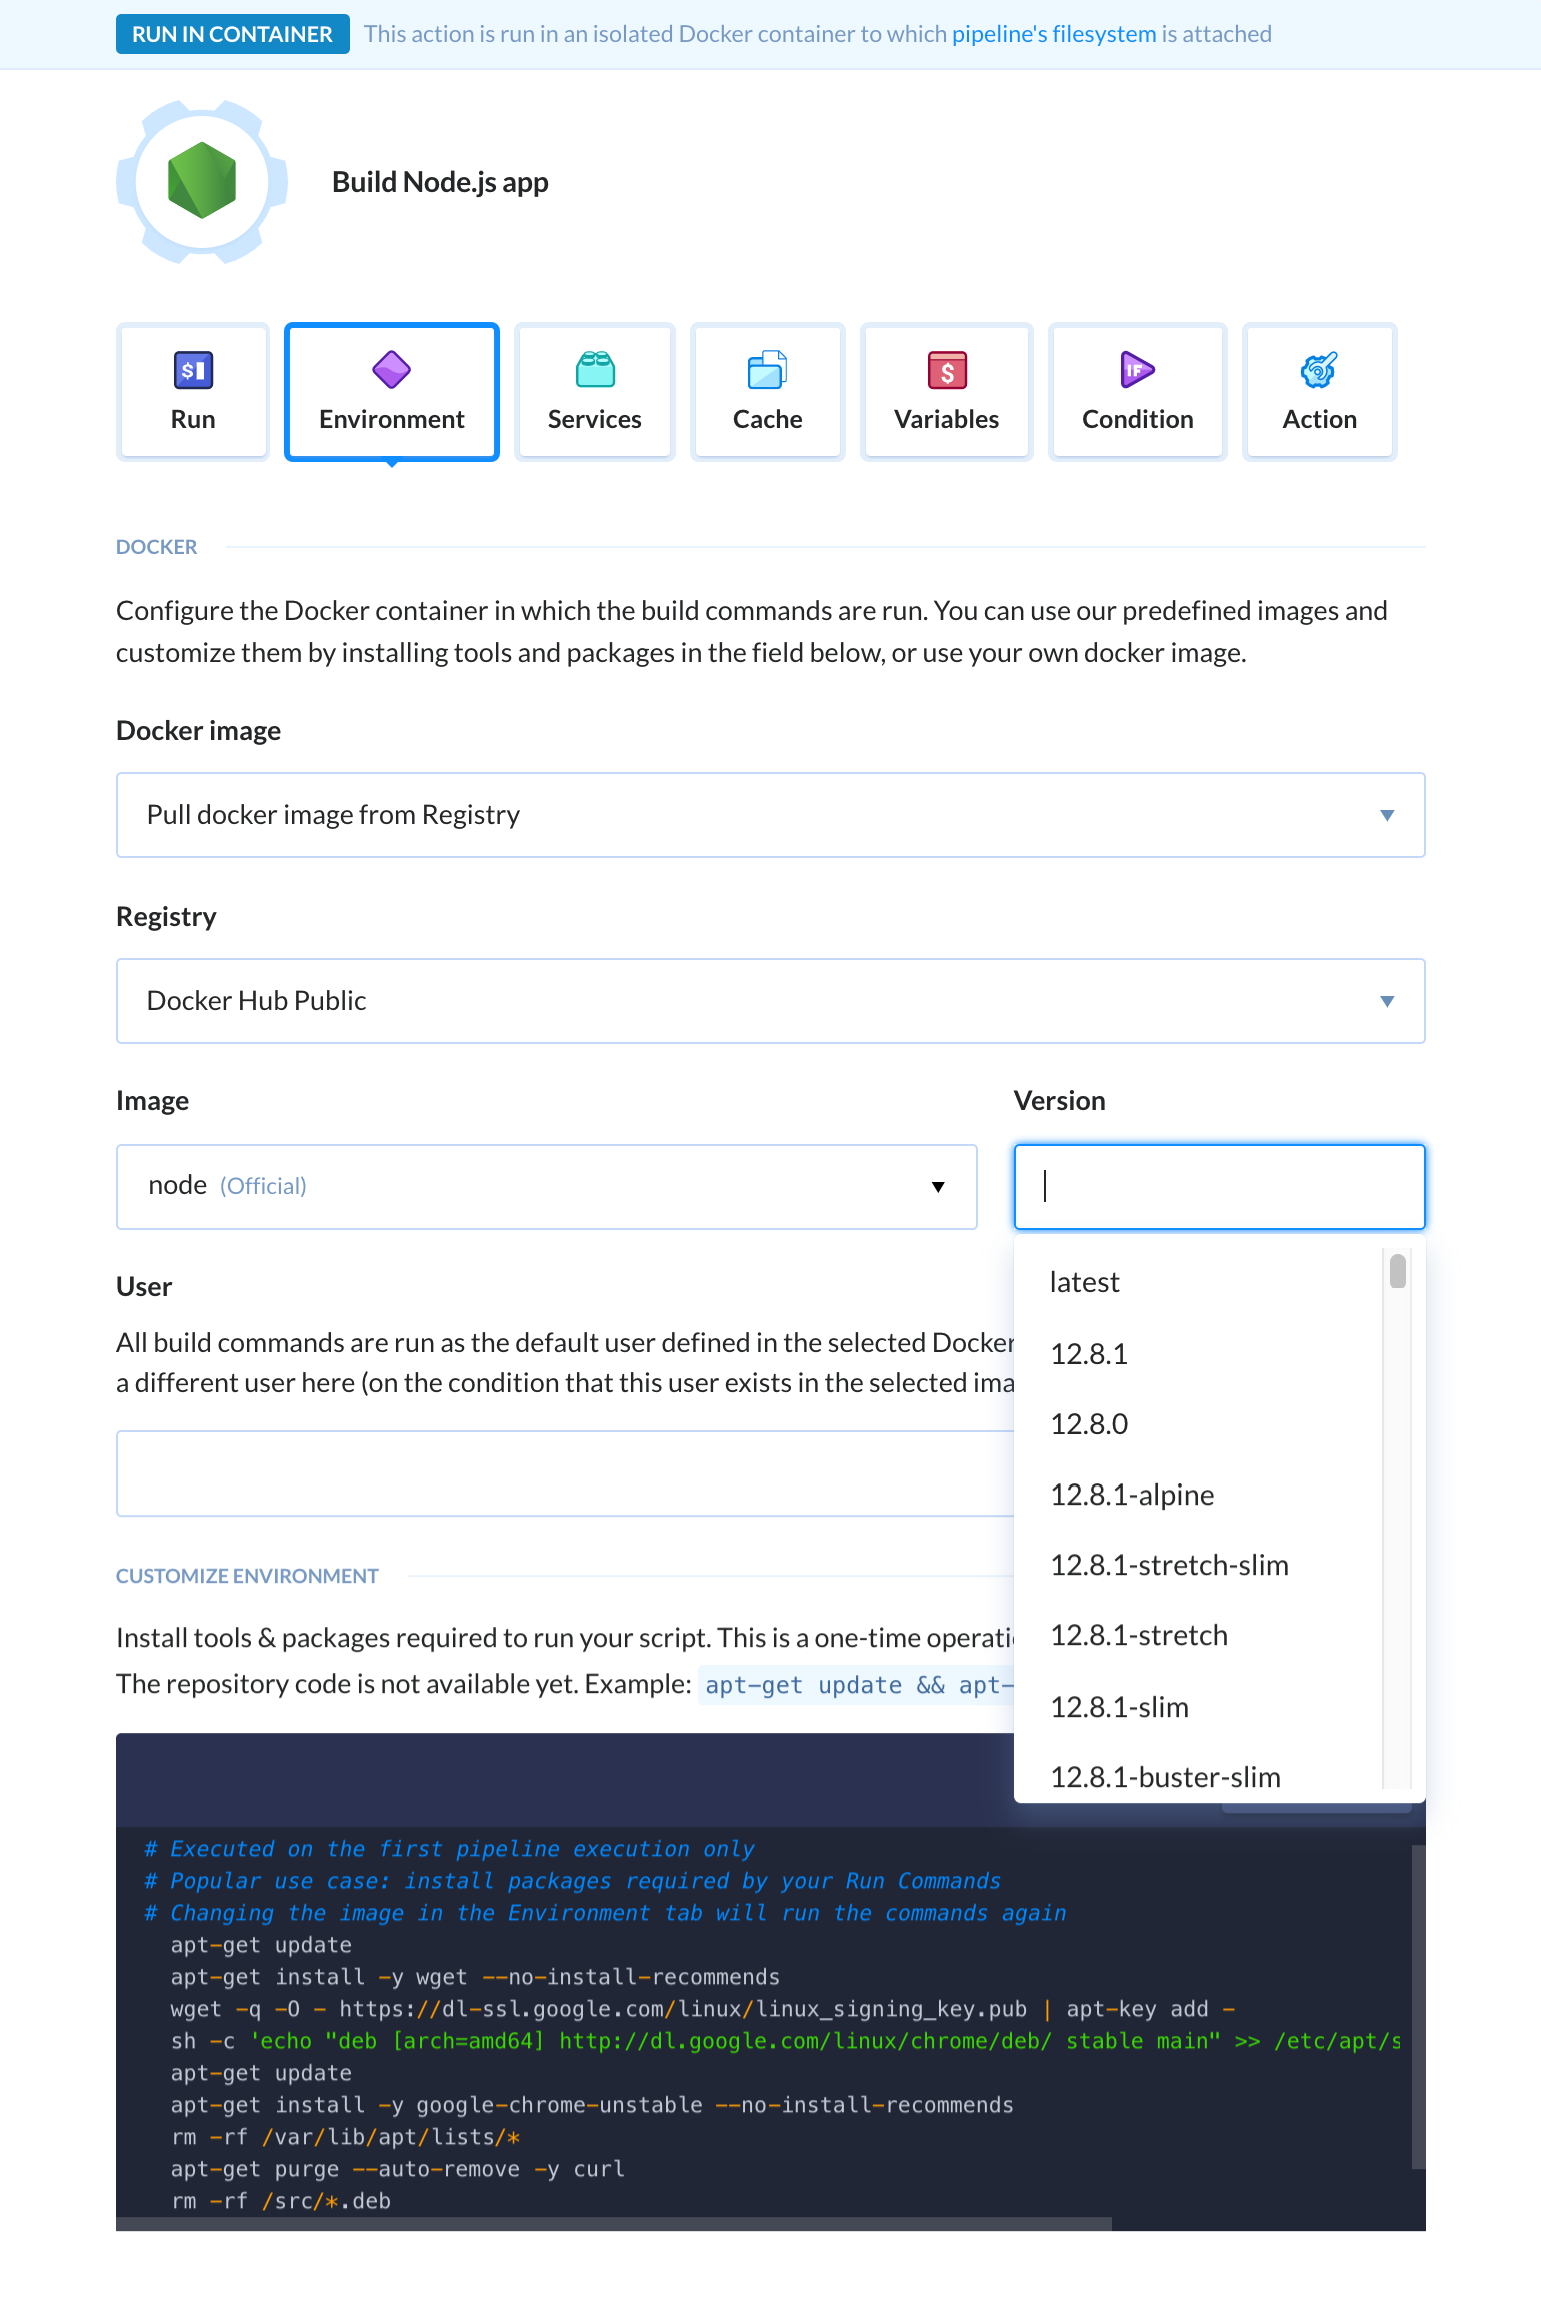Click the code editor vertical scrollbar

click(1418, 2007)
